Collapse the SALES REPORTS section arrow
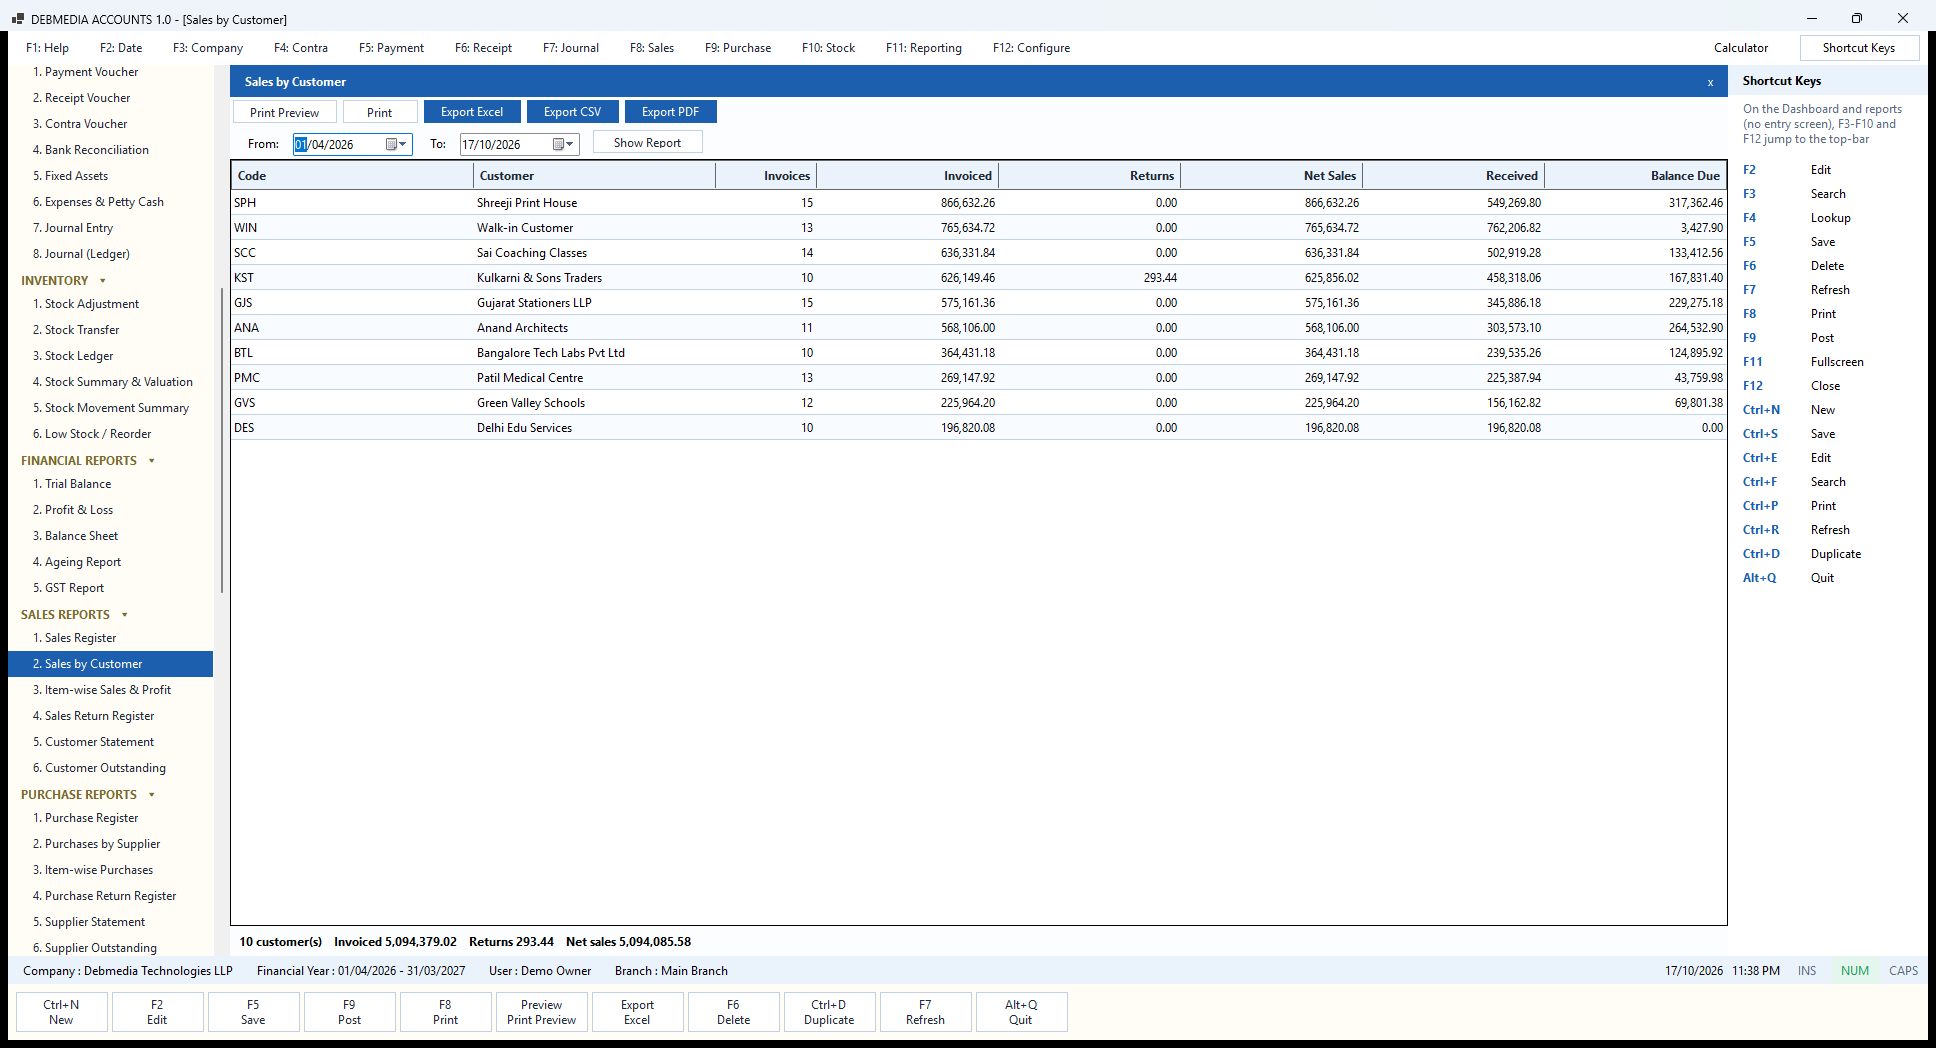Image resolution: width=1936 pixels, height=1048 pixels. (x=124, y=615)
